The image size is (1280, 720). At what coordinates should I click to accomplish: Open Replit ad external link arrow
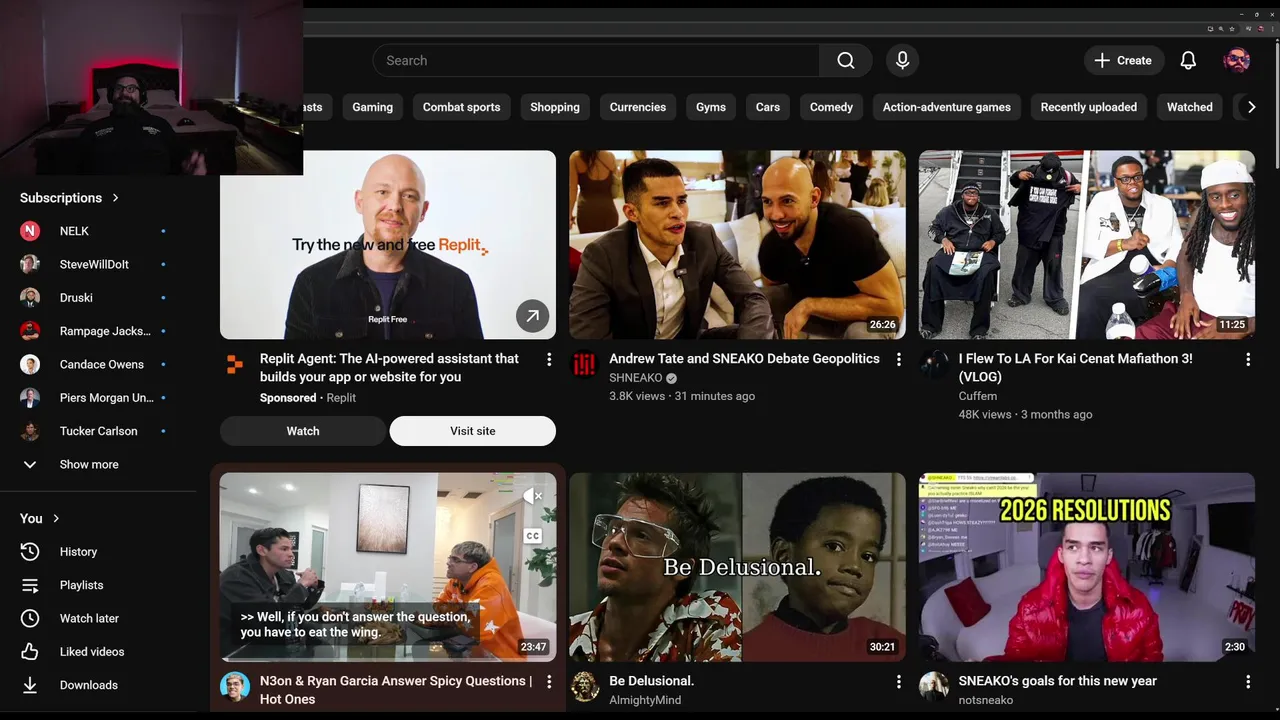click(x=532, y=316)
